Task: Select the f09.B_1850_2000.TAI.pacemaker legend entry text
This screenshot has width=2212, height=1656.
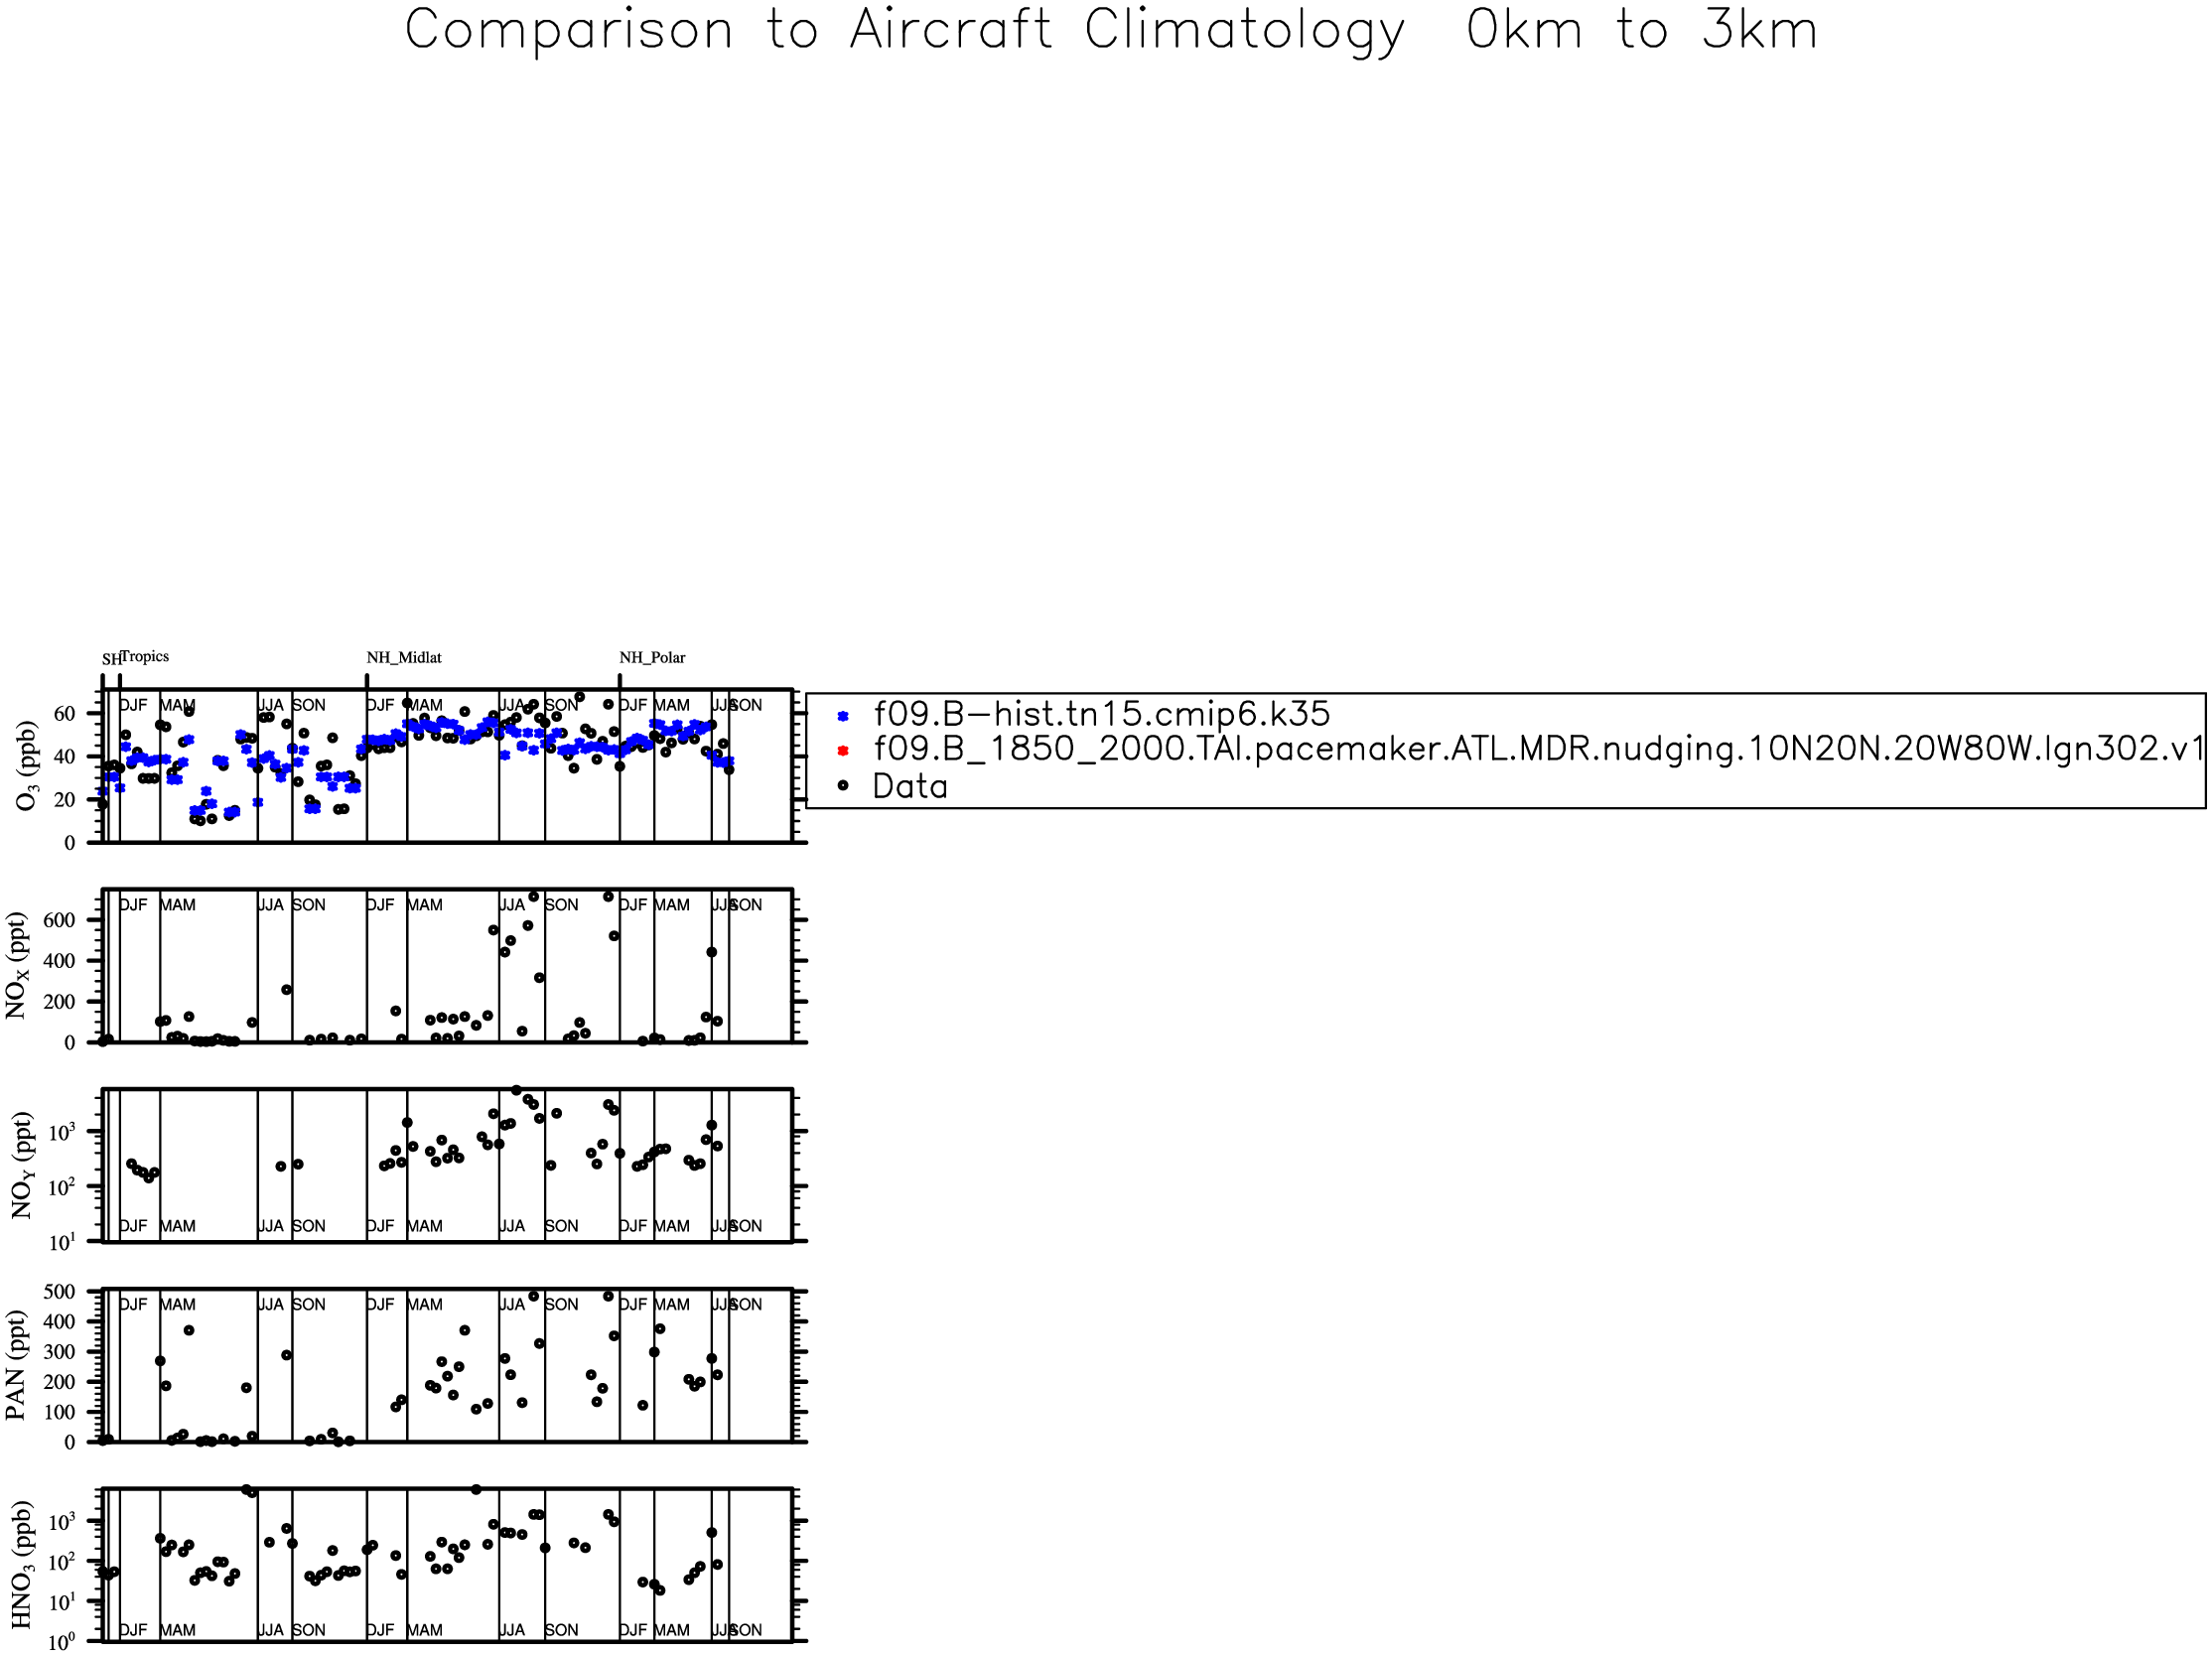Action: tap(1538, 749)
